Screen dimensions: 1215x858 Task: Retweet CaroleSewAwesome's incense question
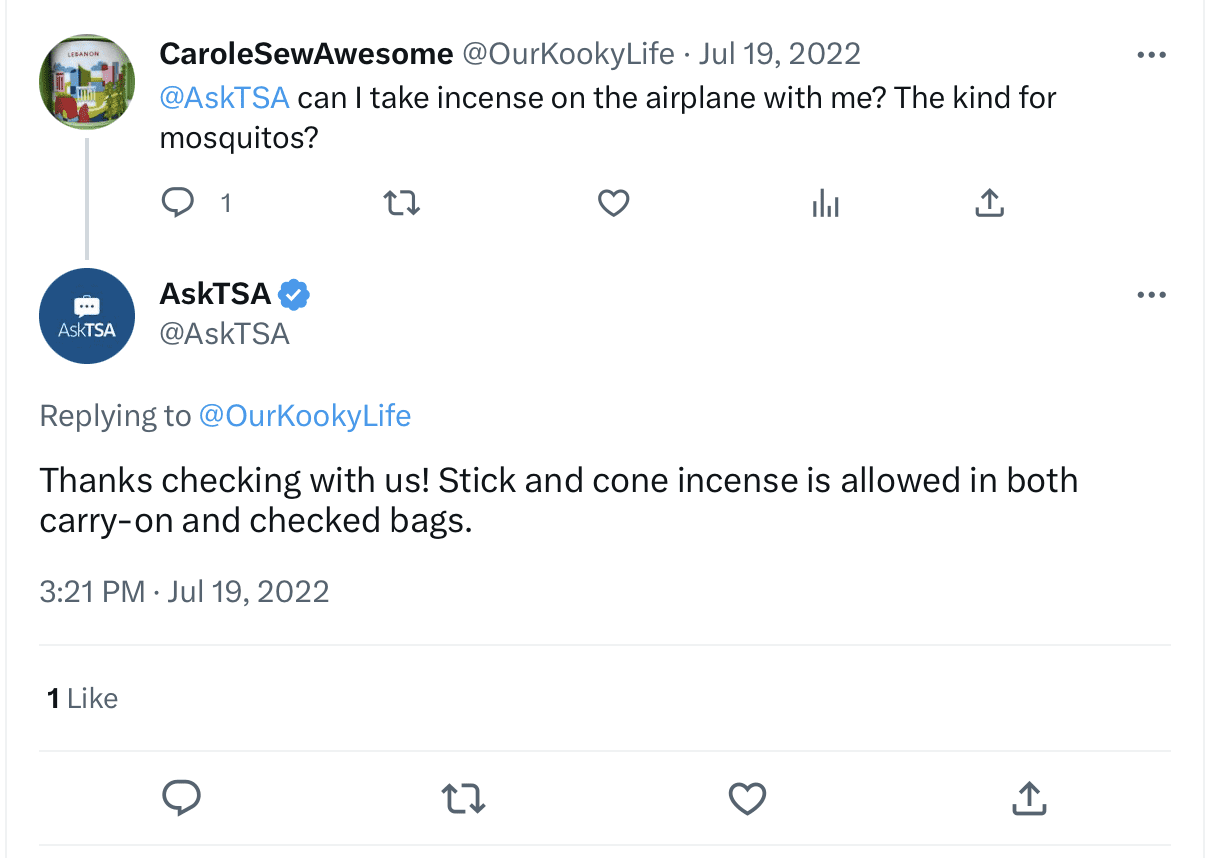(402, 204)
